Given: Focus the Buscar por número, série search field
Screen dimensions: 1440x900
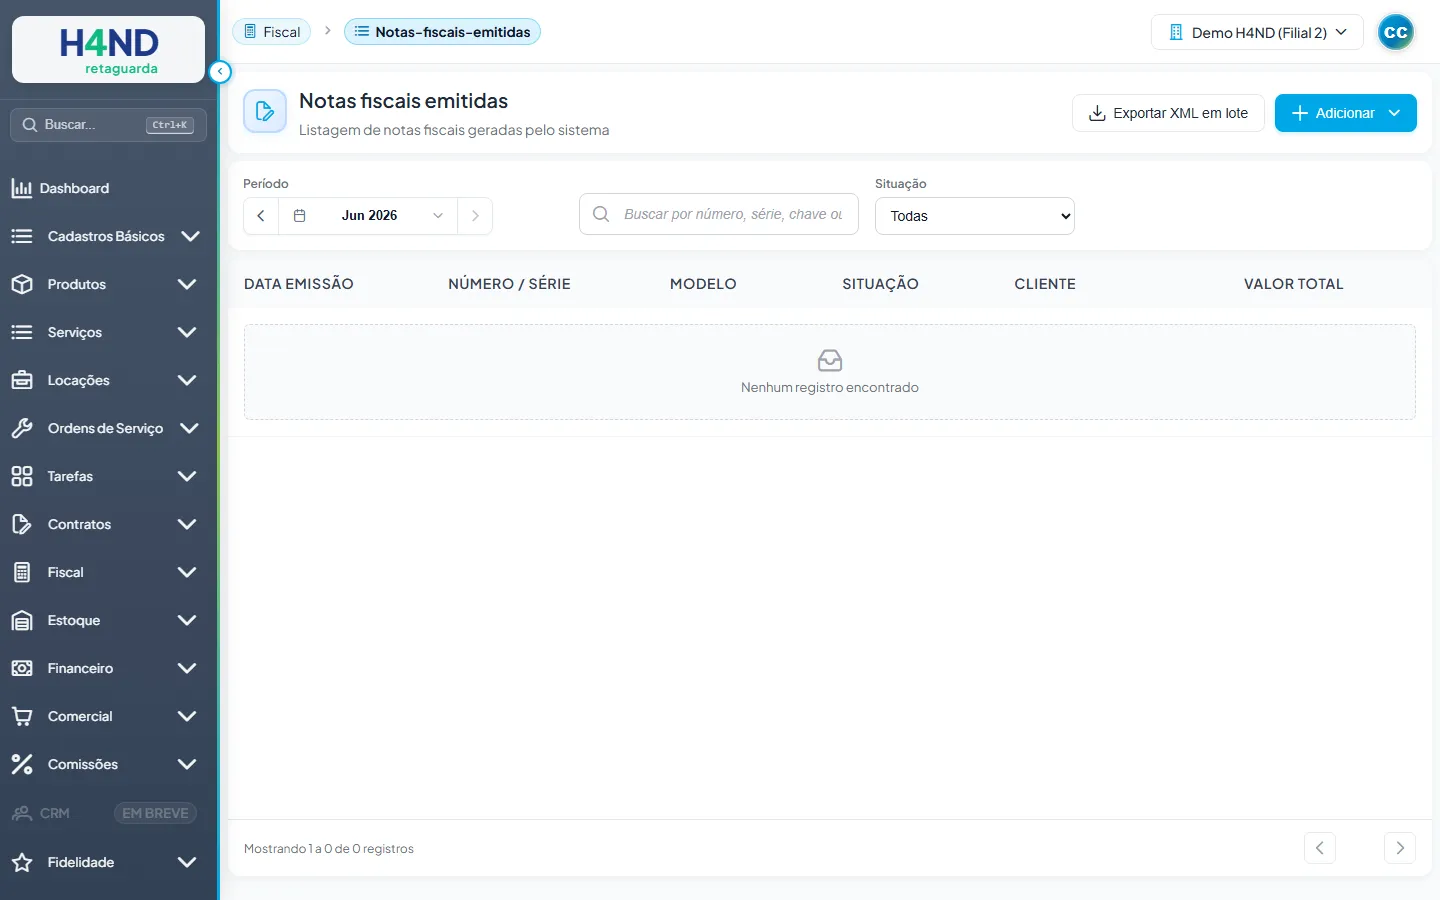Looking at the screenshot, I should pos(719,214).
